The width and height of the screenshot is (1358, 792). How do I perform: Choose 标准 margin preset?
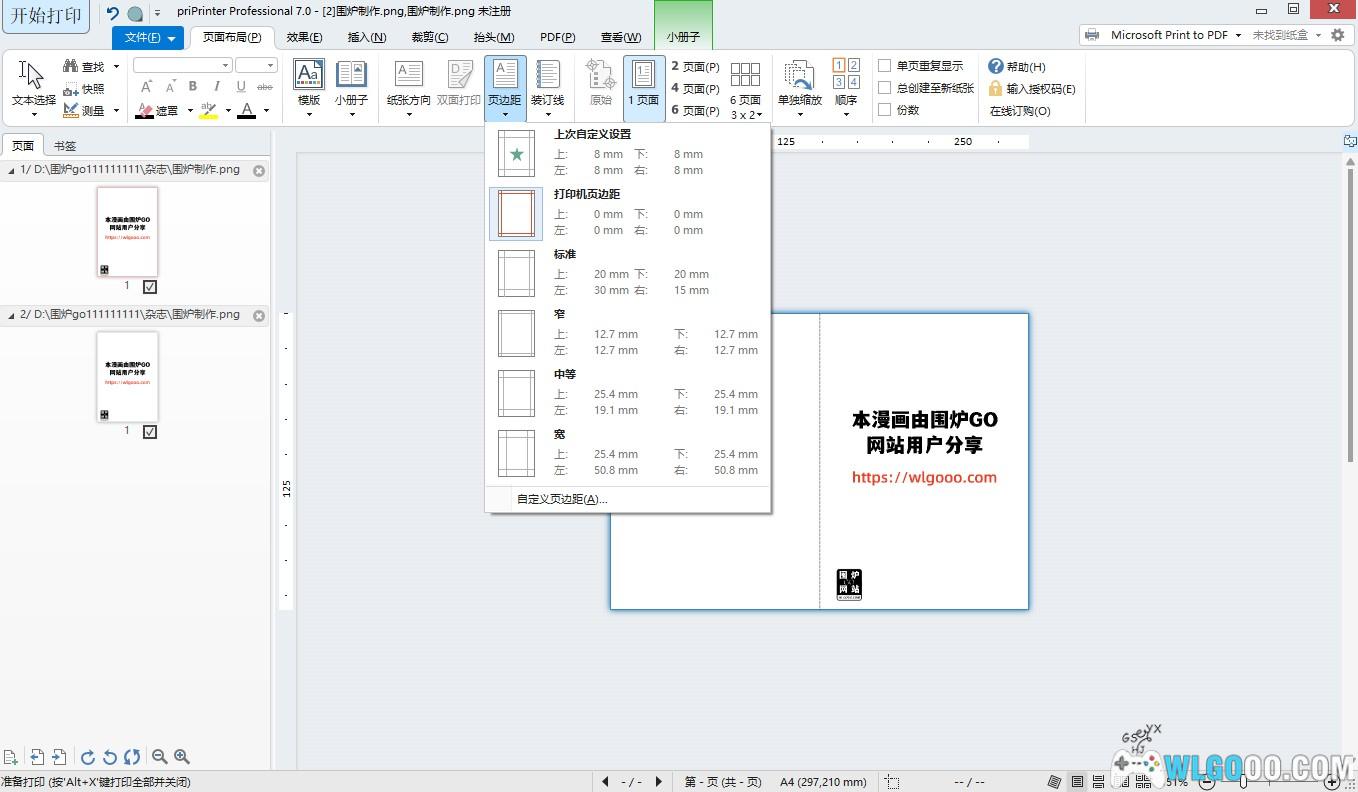628,273
